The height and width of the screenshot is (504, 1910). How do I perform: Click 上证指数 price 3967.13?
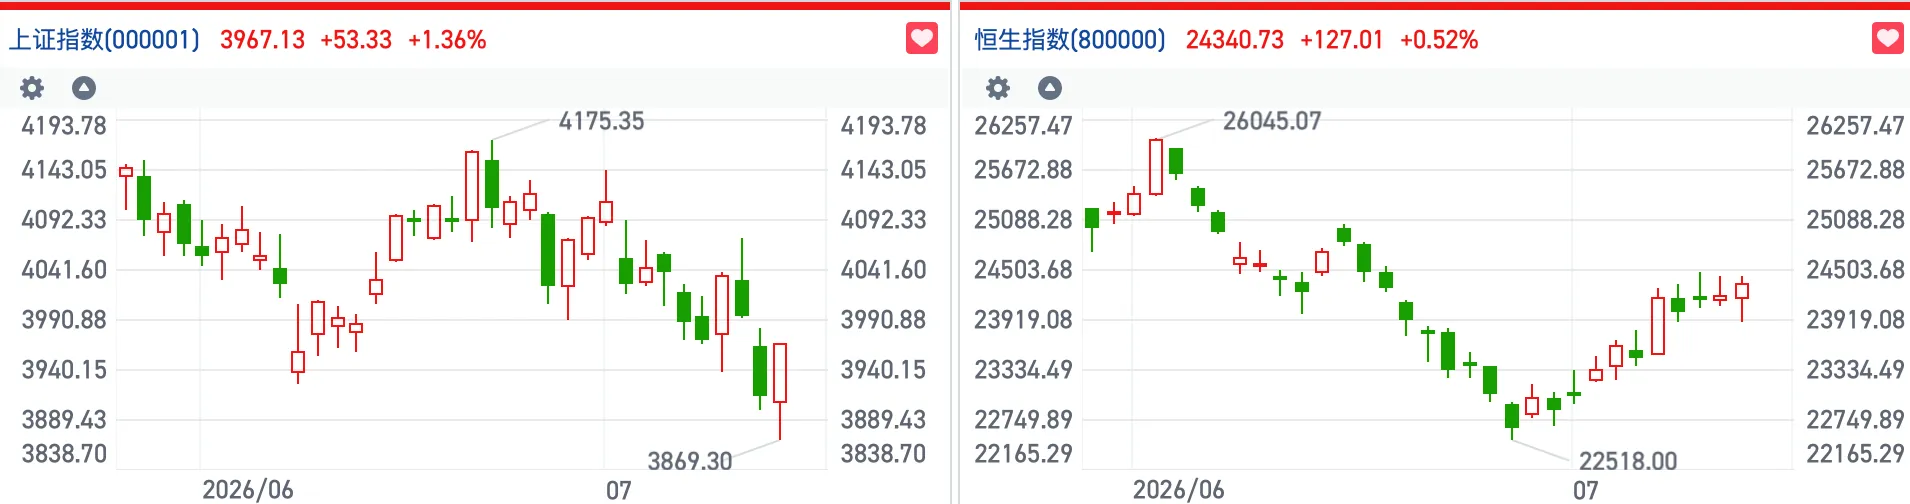(x=262, y=40)
